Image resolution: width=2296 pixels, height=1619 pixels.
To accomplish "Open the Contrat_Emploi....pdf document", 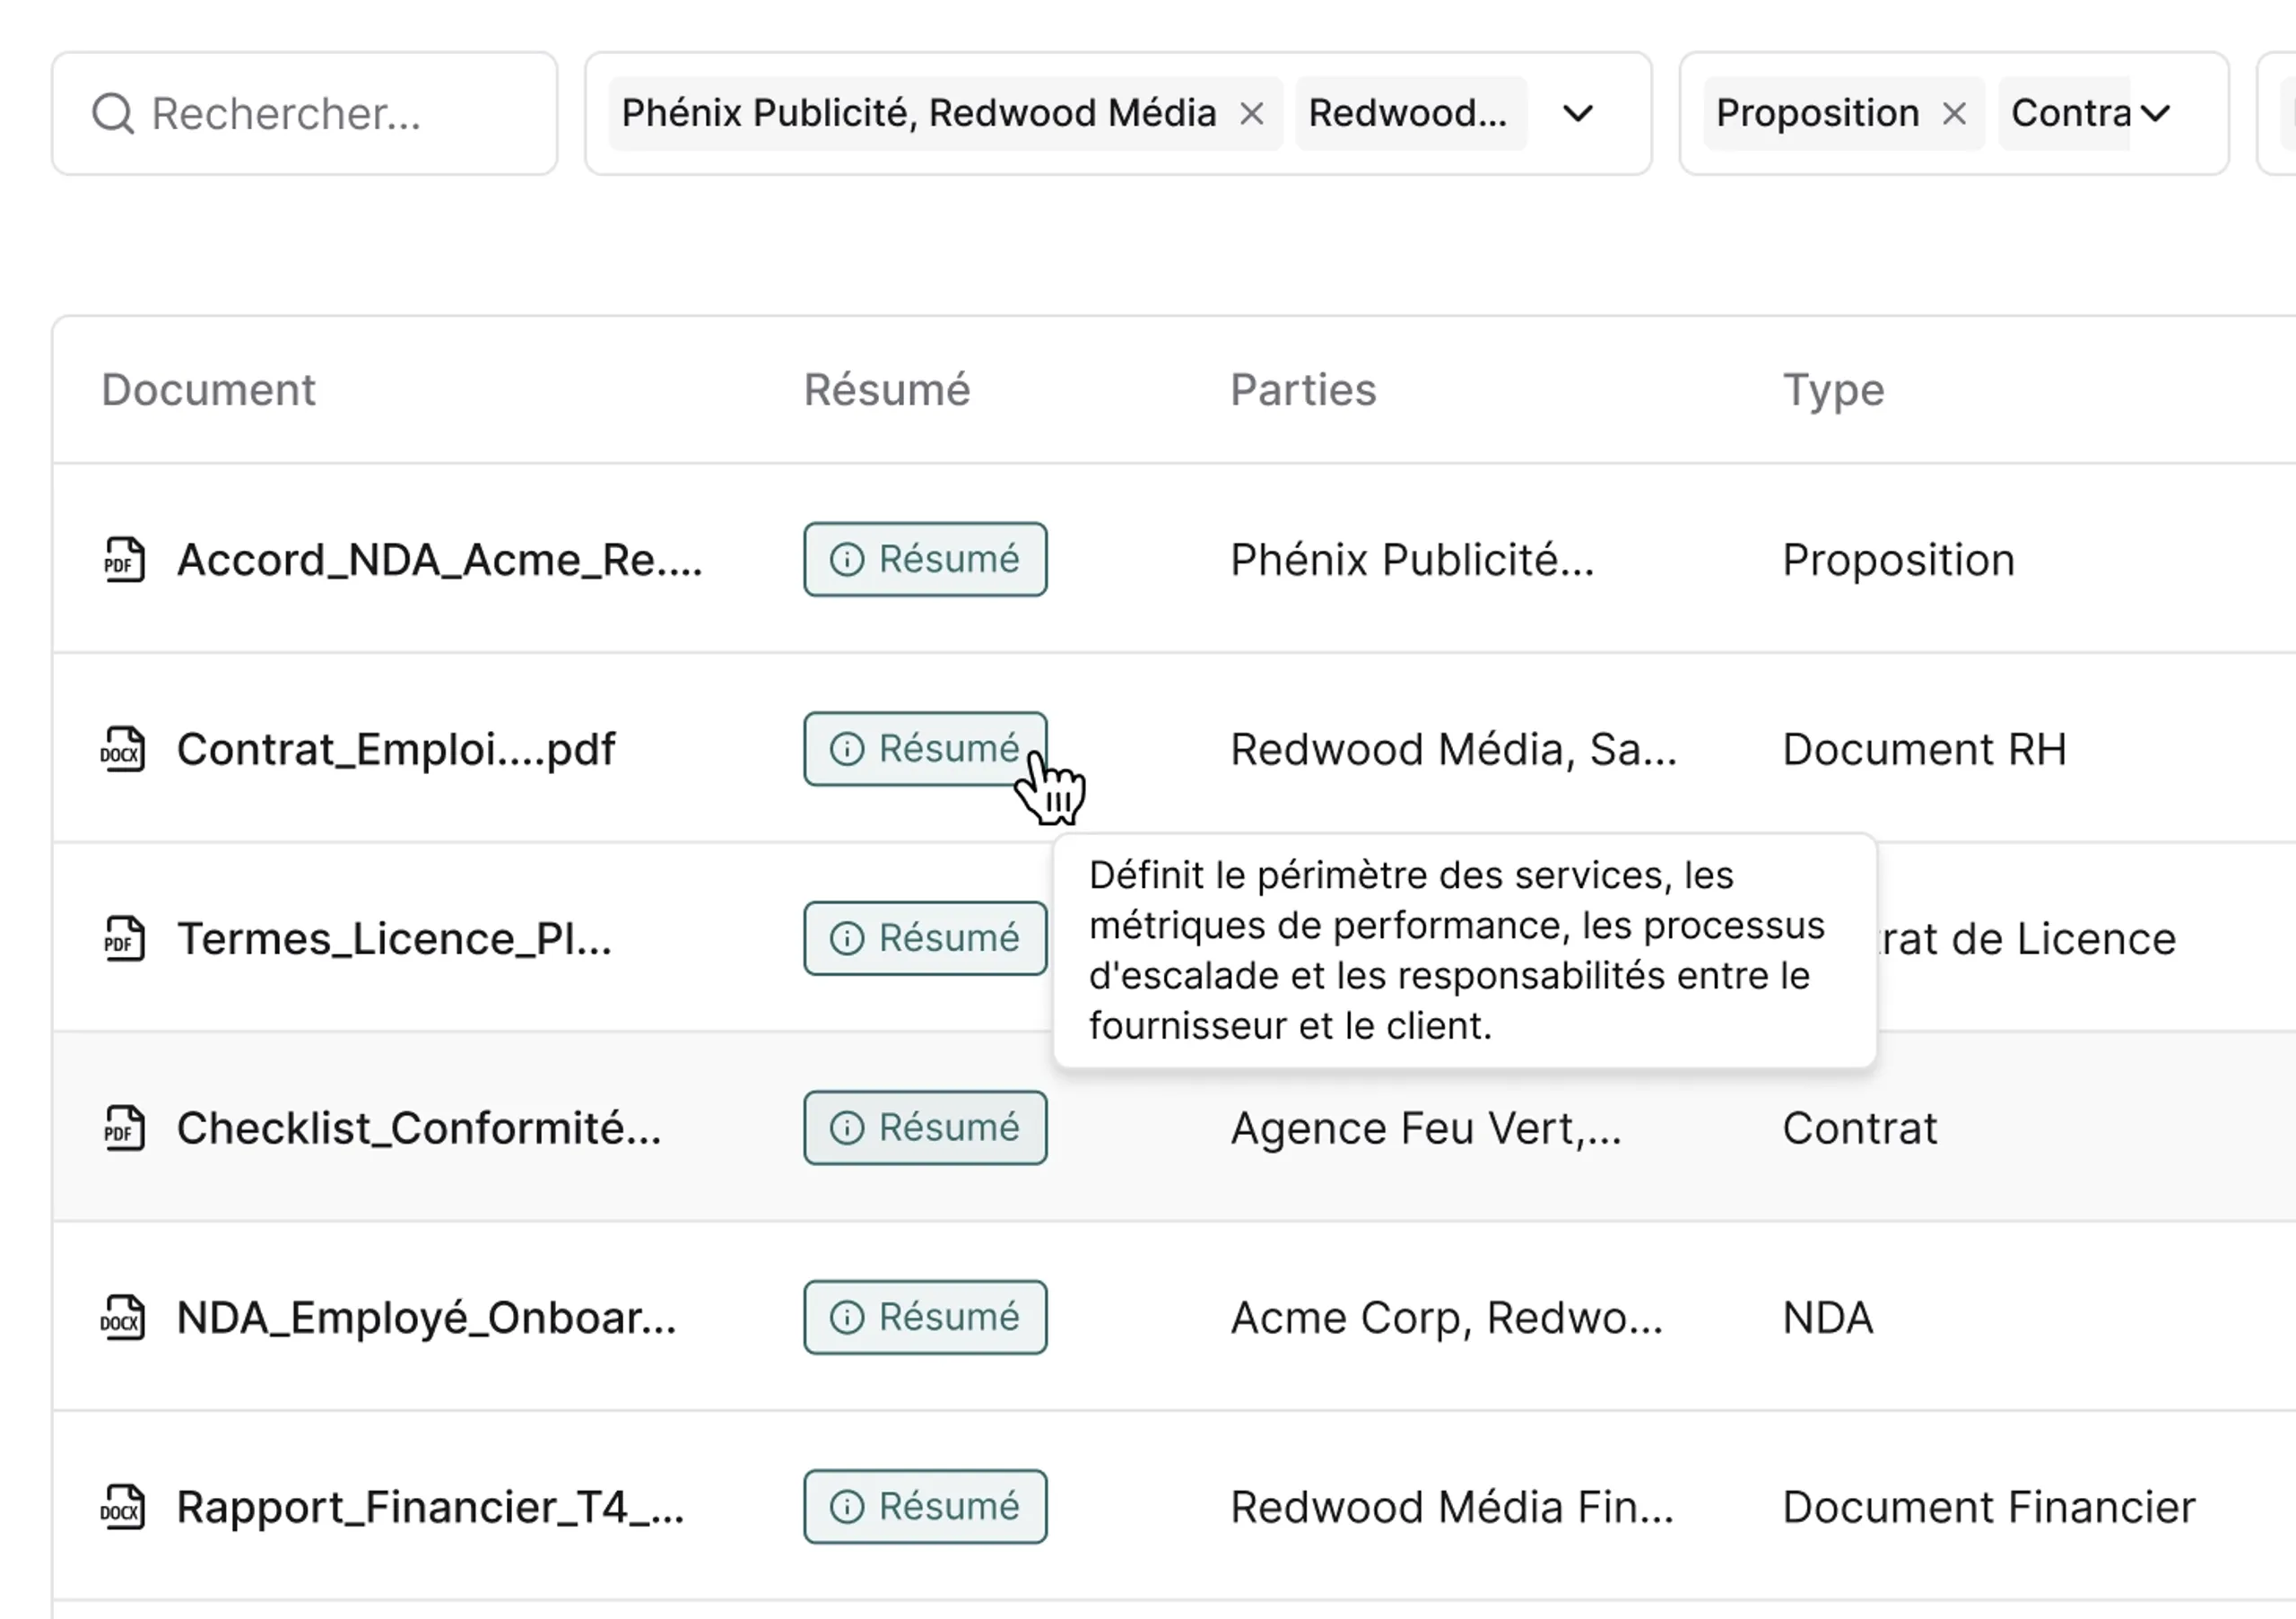I will 396,749.
